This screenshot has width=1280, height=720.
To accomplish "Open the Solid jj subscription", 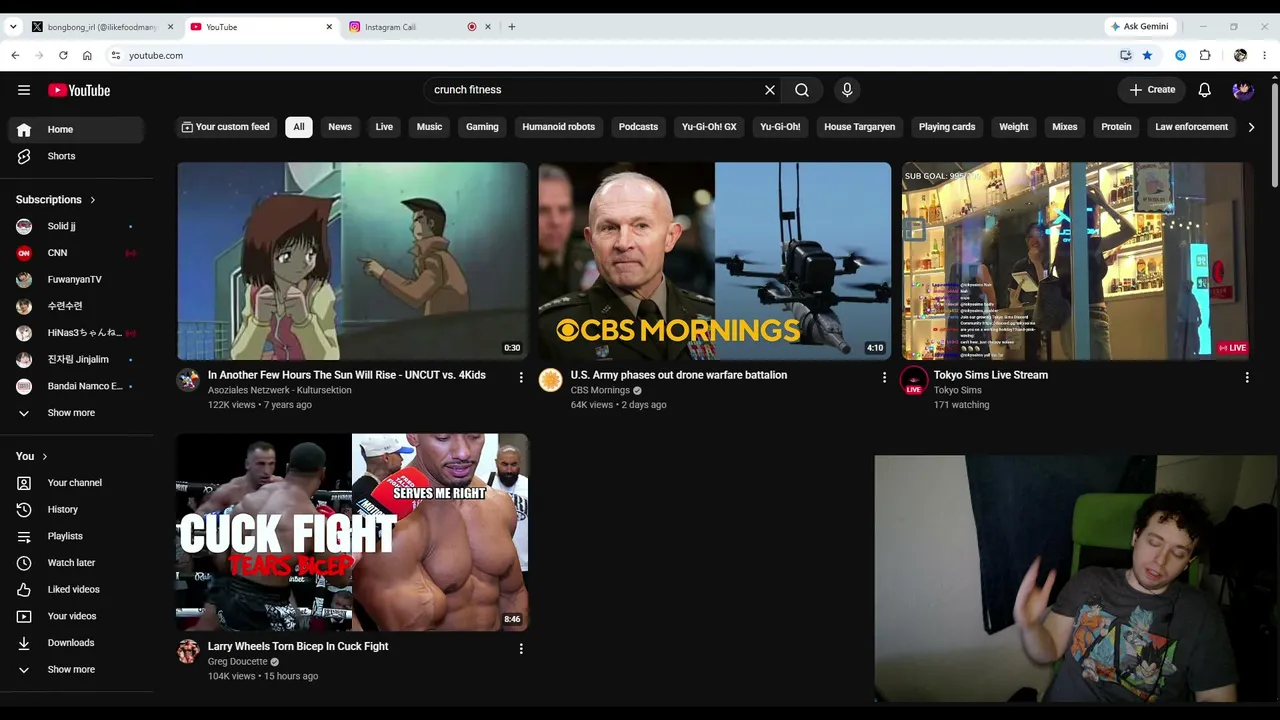I will [76, 226].
